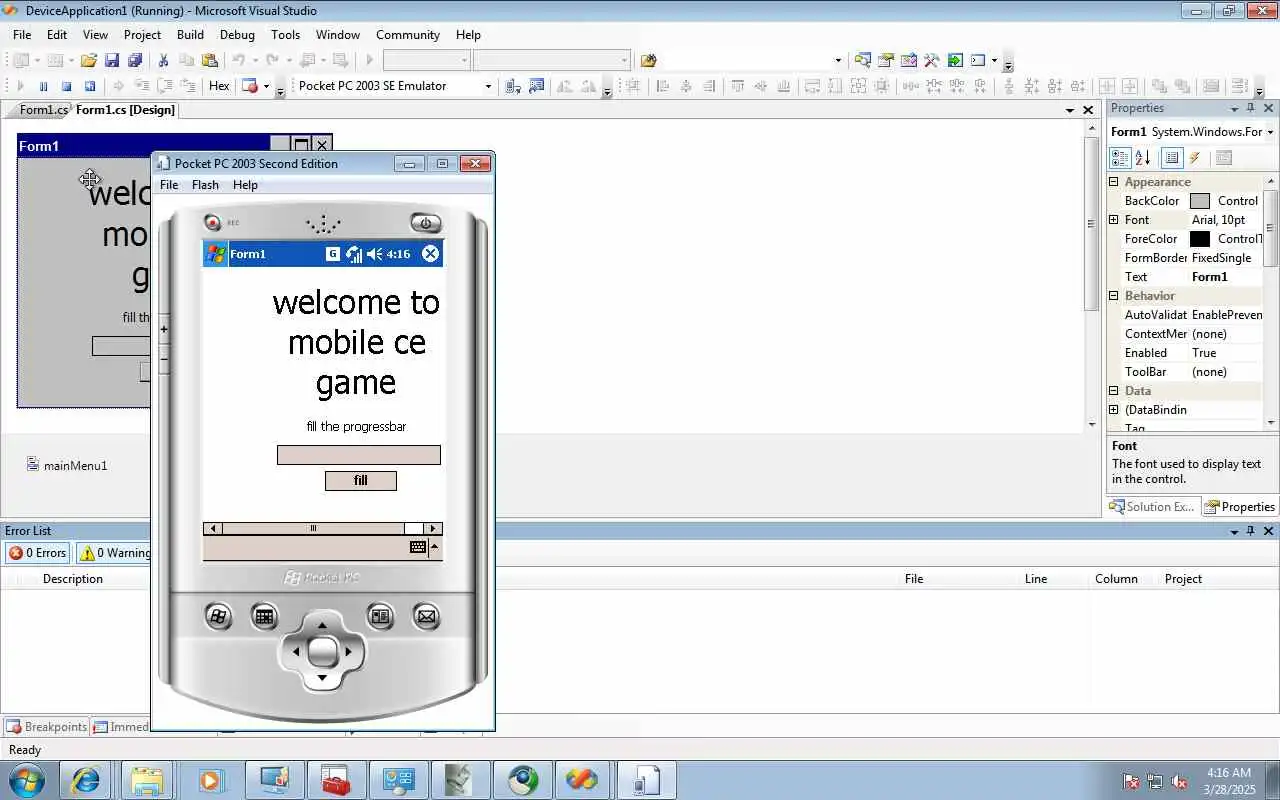Open the Flash menu in emulator window
Screen dimensions: 1280x800
[x=205, y=185]
